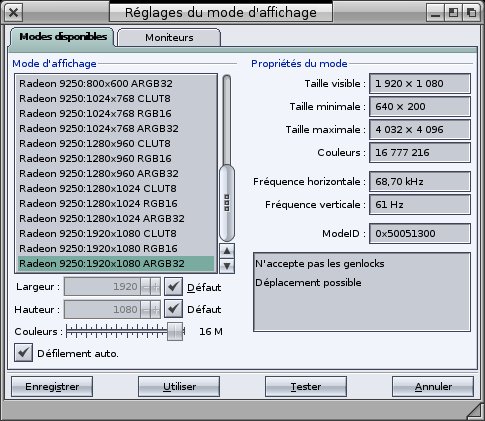Click the titlebar depth gadget
485x421 pixels.
pos(471,12)
